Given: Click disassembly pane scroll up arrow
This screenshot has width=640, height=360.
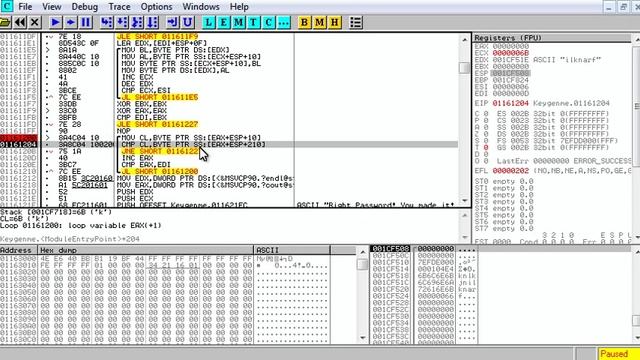Looking at the screenshot, I should 464,40.
